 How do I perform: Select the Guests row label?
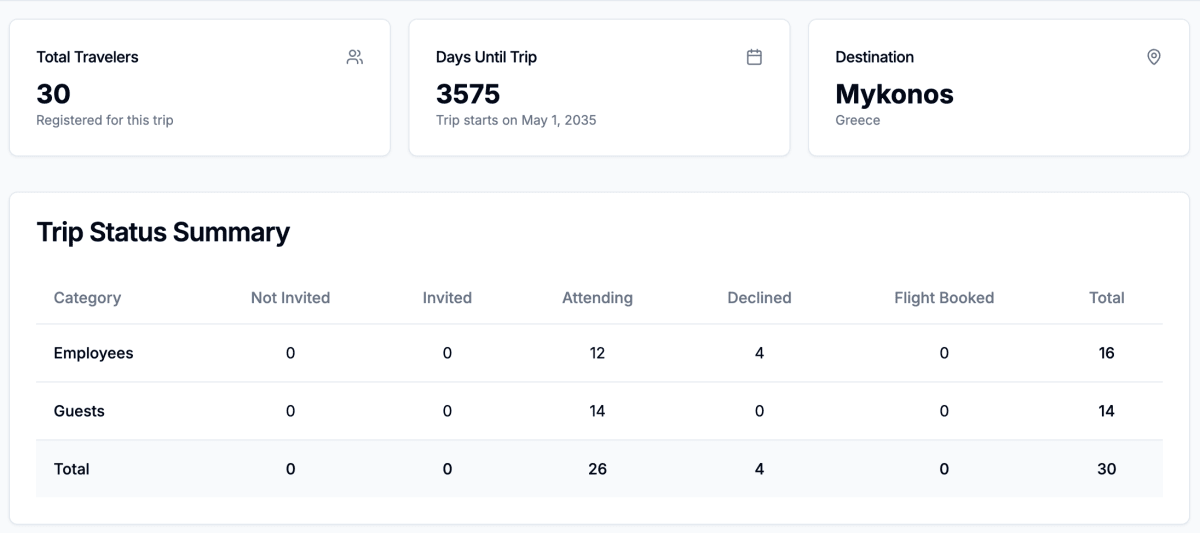click(x=79, y=411)
